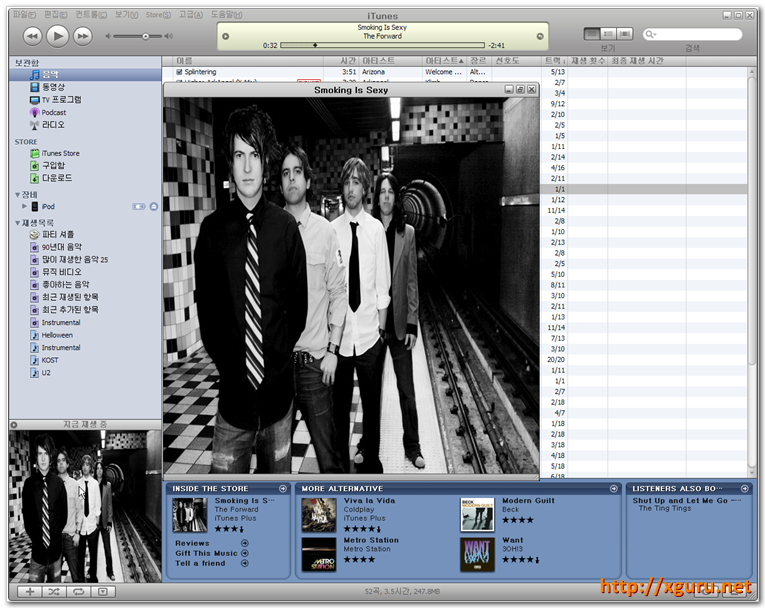The width and height of the screenshot is (765, 608).
Task: Click Tell a friend link
Action: [x=201, y=563]
